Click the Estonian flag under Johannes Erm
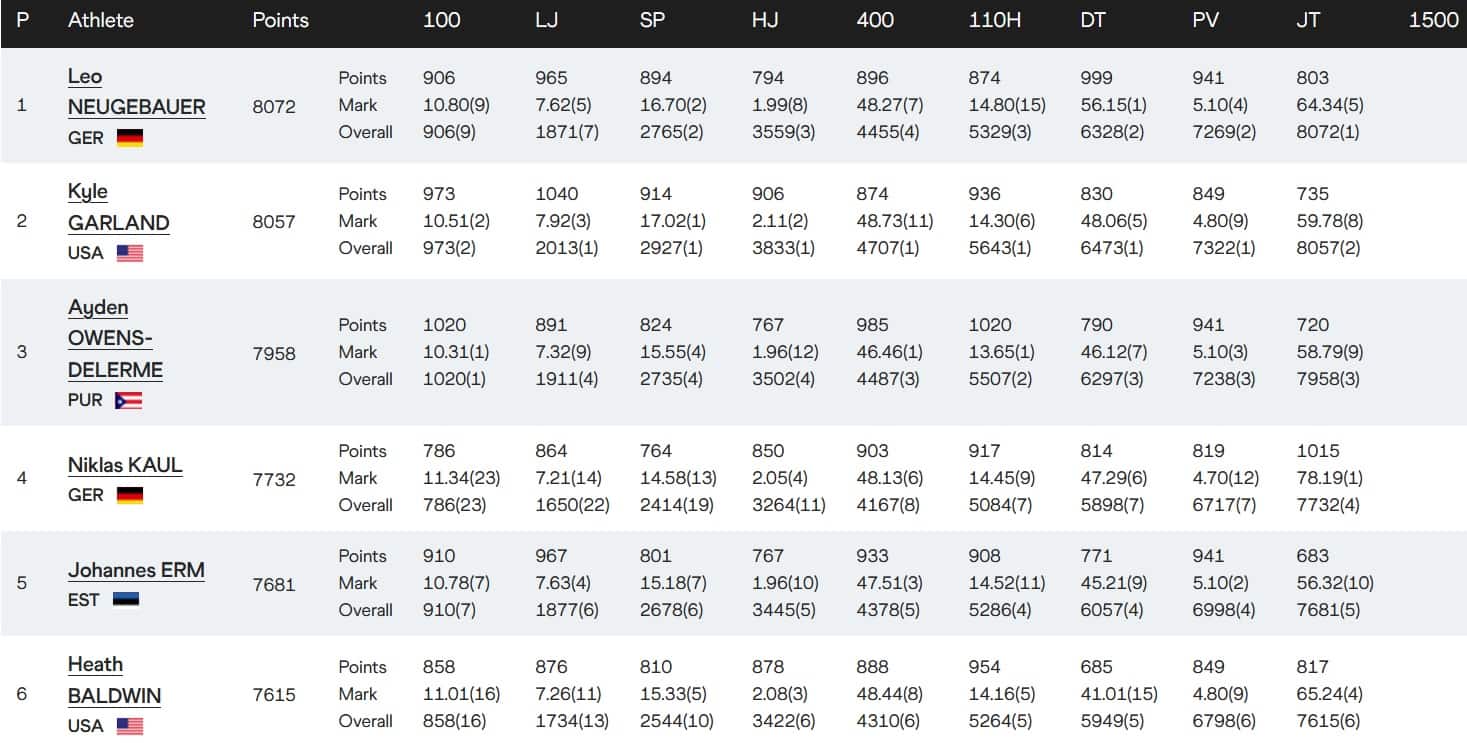 126,600
